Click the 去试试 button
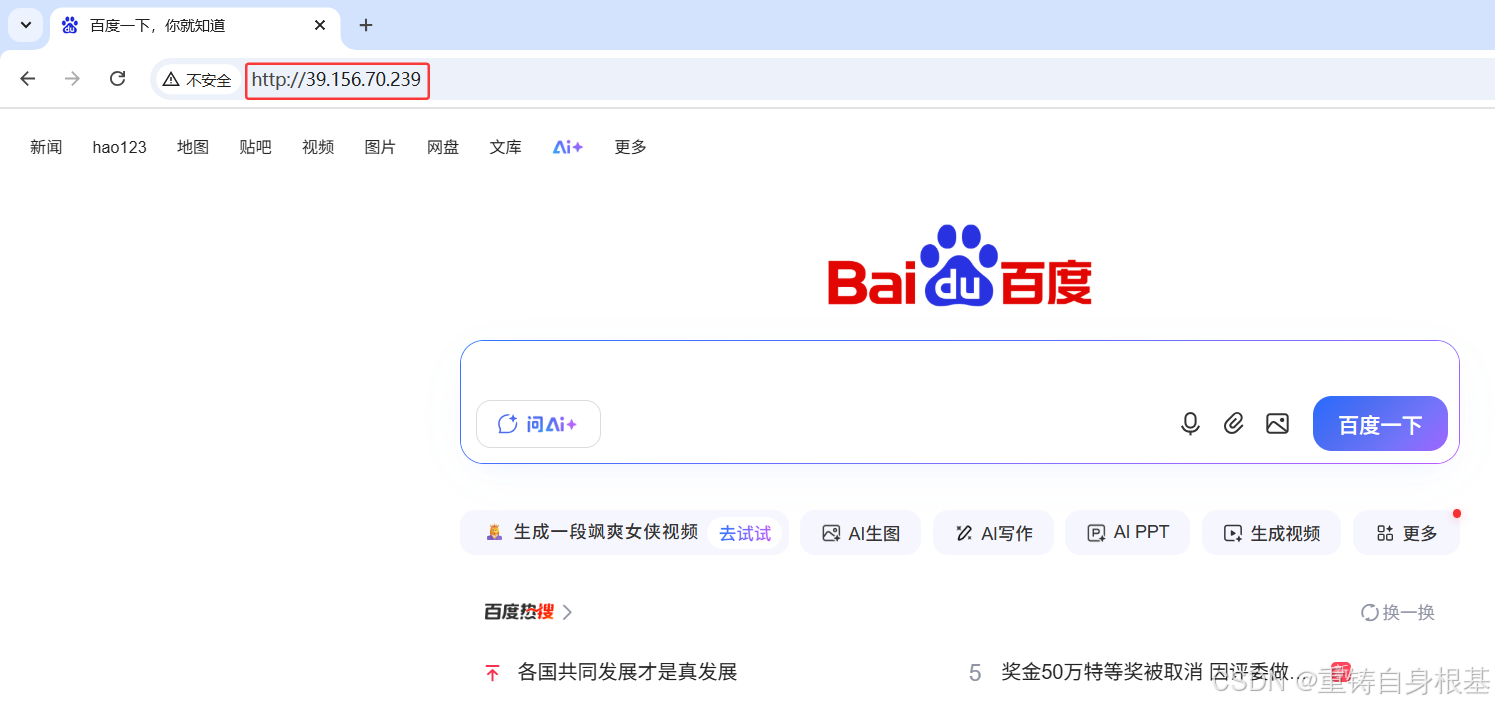The image size is (1495, 707). [x=745, y=533]
